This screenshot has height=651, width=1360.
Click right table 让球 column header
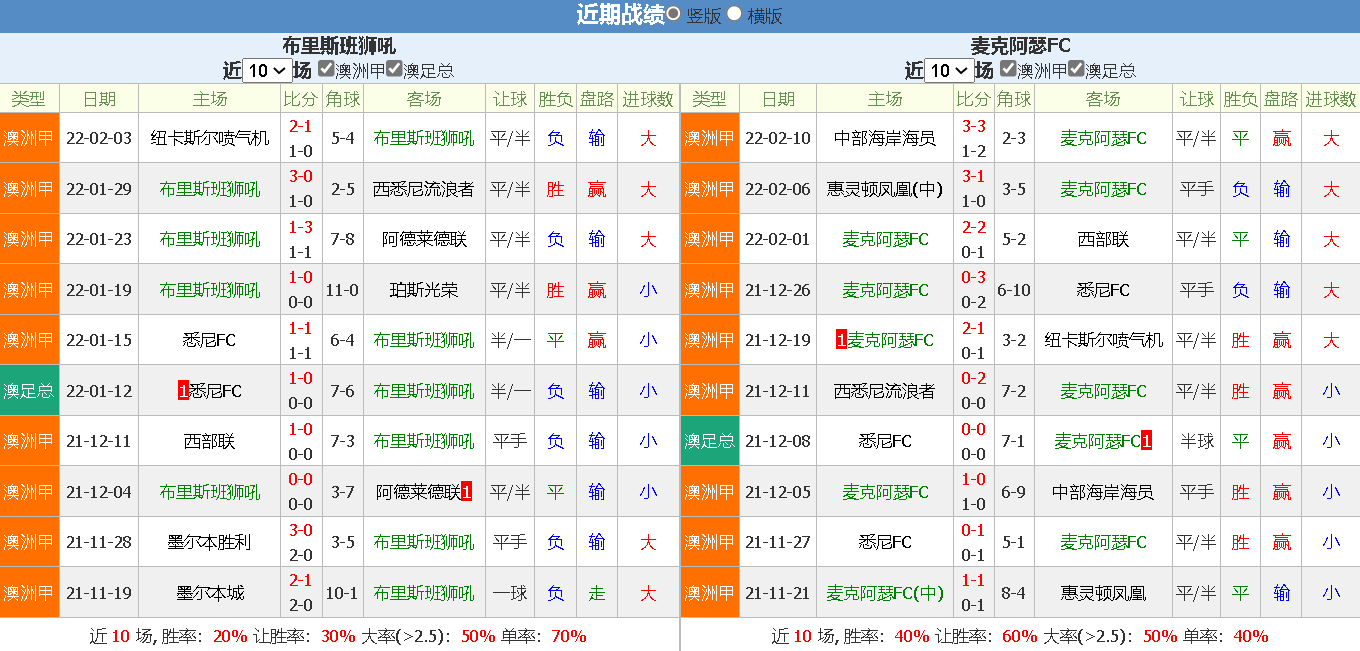1197,98
